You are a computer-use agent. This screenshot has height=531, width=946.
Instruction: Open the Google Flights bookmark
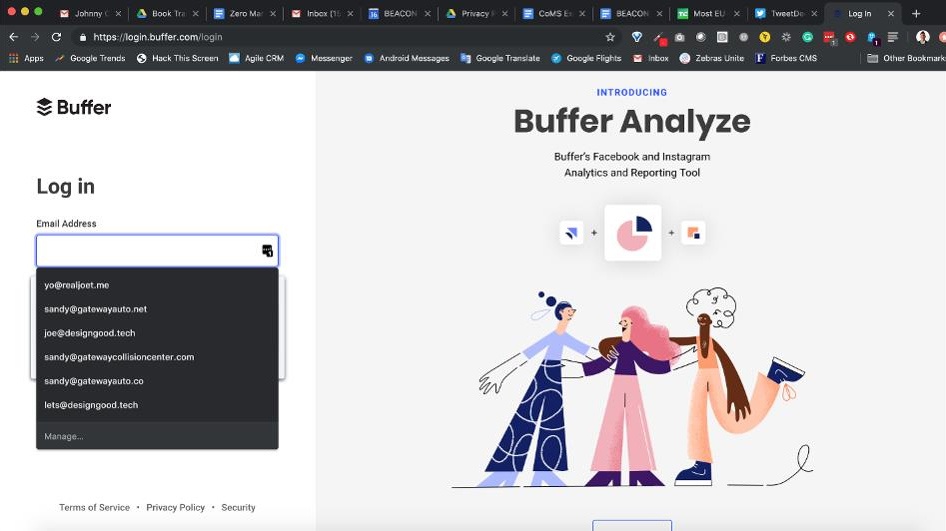[586, 58]
